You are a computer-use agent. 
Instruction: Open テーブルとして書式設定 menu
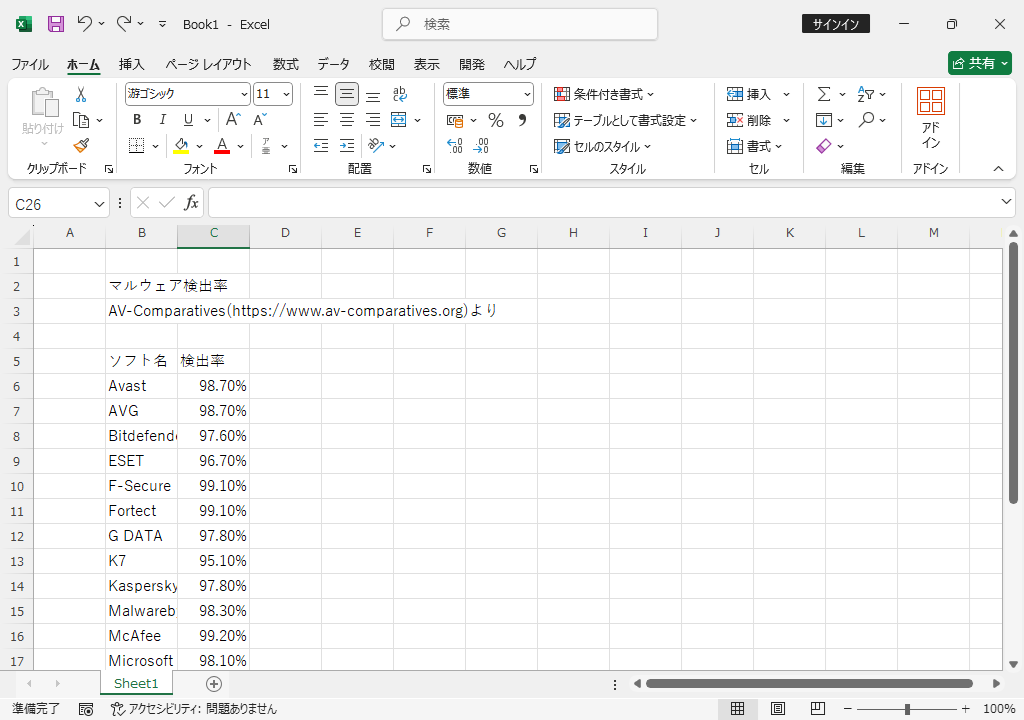pyautogui.click(x=626, y=120)
